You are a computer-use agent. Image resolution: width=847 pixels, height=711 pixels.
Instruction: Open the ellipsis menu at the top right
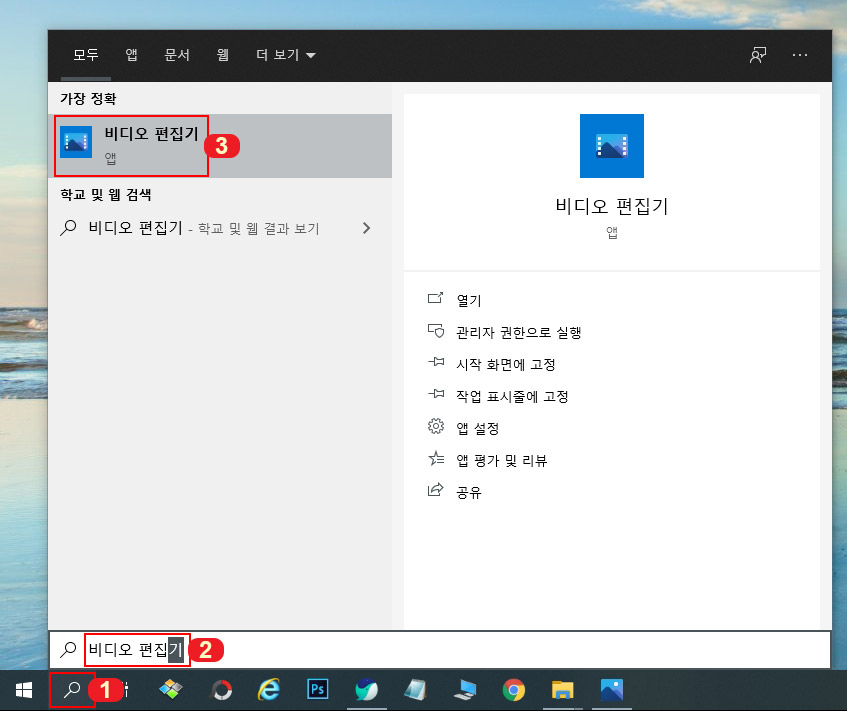click(x=799, y=55)
